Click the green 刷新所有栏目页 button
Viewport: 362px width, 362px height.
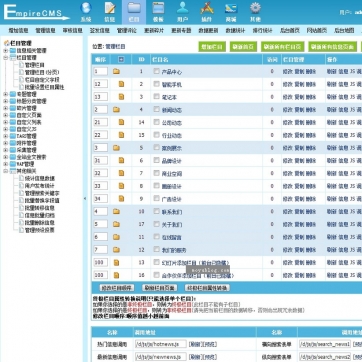[x=283, y=47]
